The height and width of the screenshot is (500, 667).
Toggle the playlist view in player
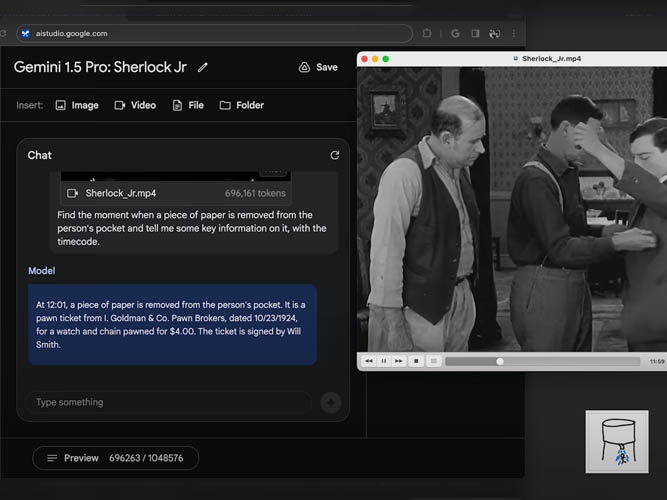(434, 361)
